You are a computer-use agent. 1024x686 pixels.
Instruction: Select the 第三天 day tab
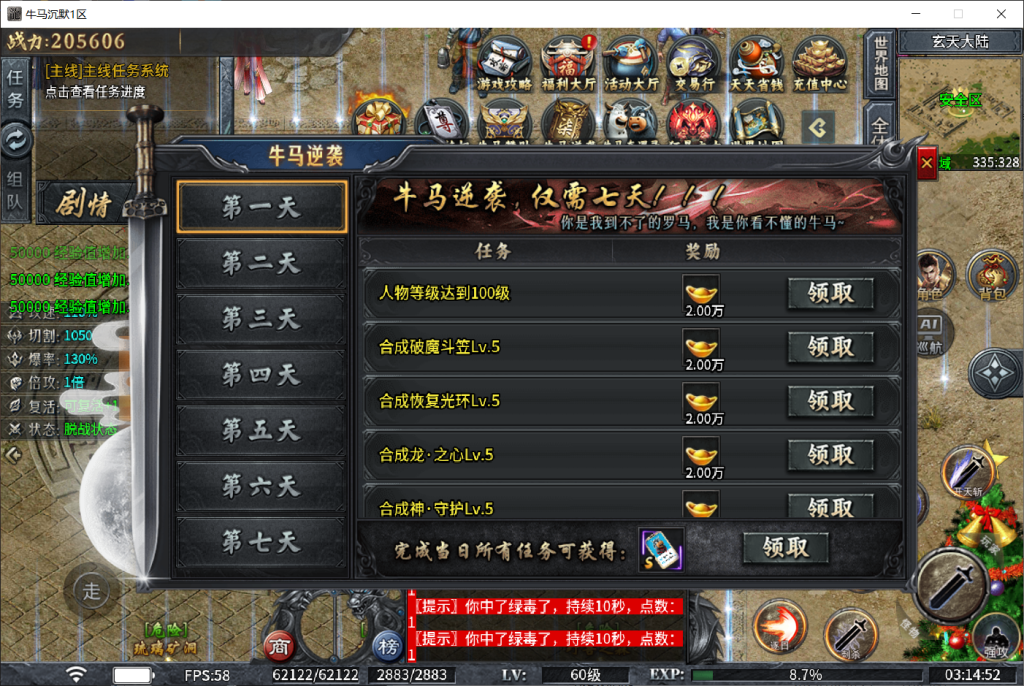tap(261, 319)
